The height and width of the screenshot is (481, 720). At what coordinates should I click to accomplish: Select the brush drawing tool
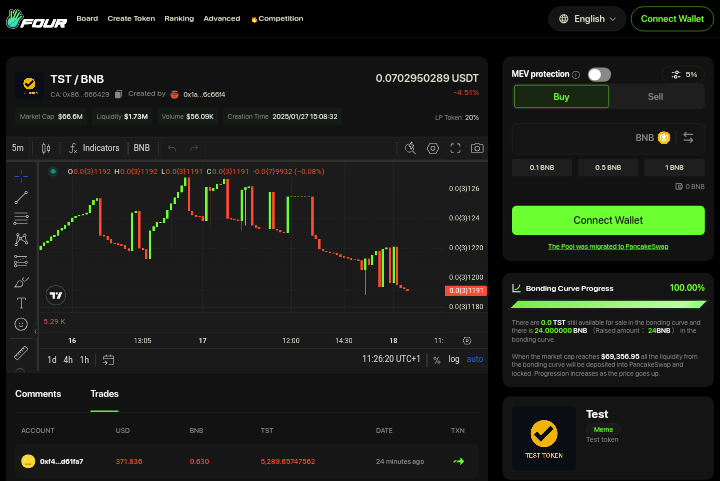pyautogui.click(x=21, y=282)
